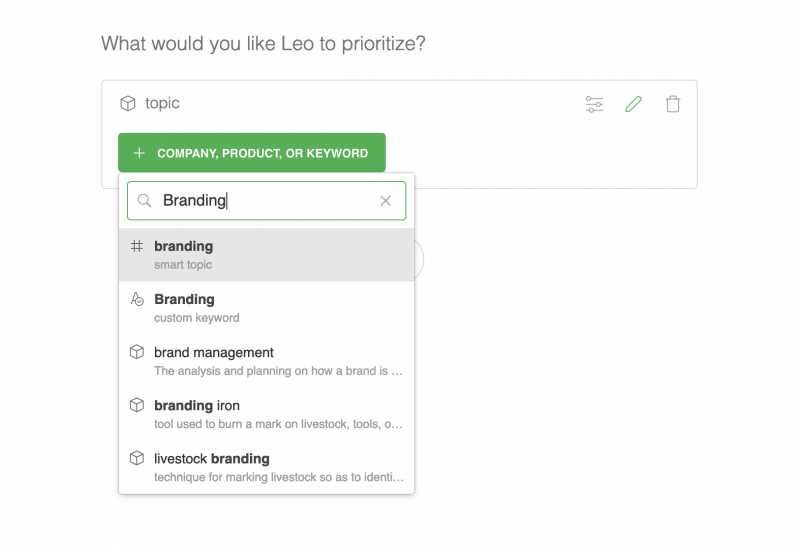The width and height of the screenshot is (800, 547).
Task: Click the cube icon beside topic label
Action: point(128,103)
